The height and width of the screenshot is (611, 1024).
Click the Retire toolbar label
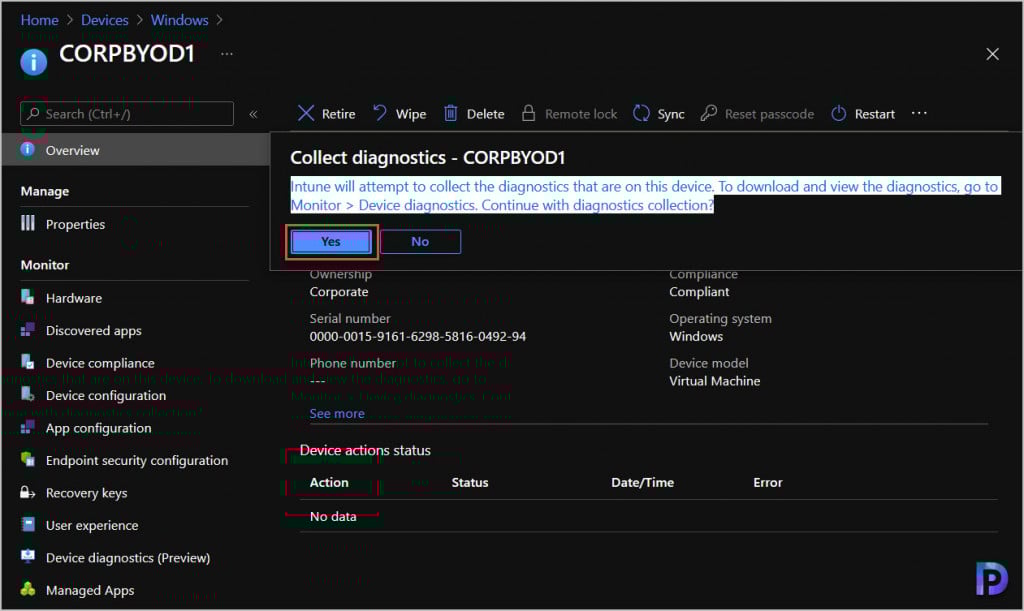click(x=338, y=114)
